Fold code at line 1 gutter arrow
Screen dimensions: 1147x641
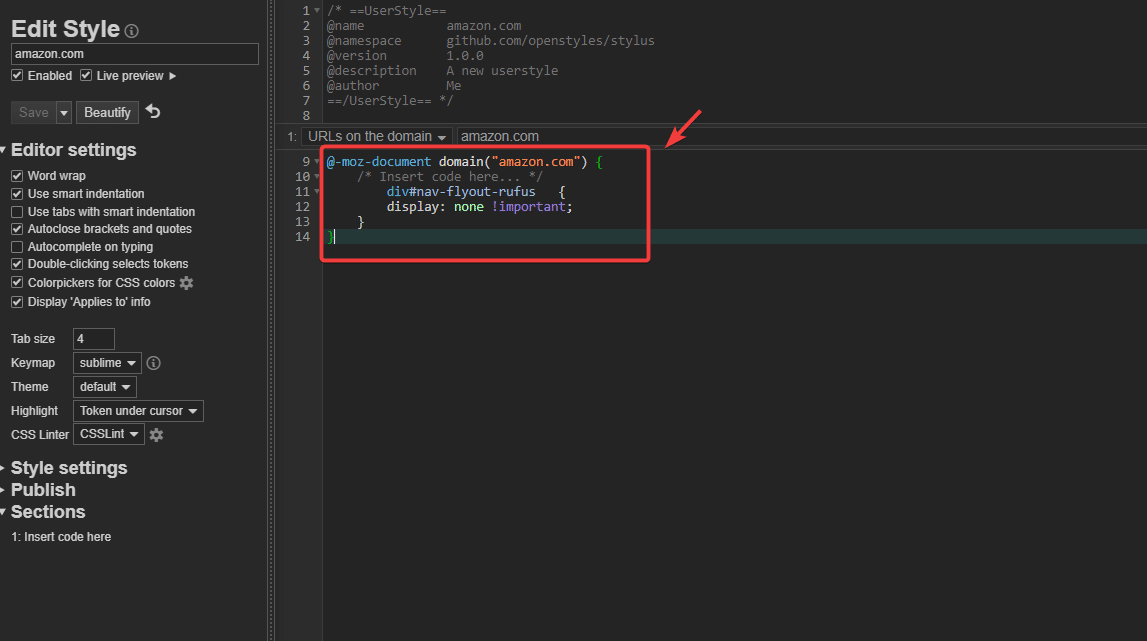[317, 10]
